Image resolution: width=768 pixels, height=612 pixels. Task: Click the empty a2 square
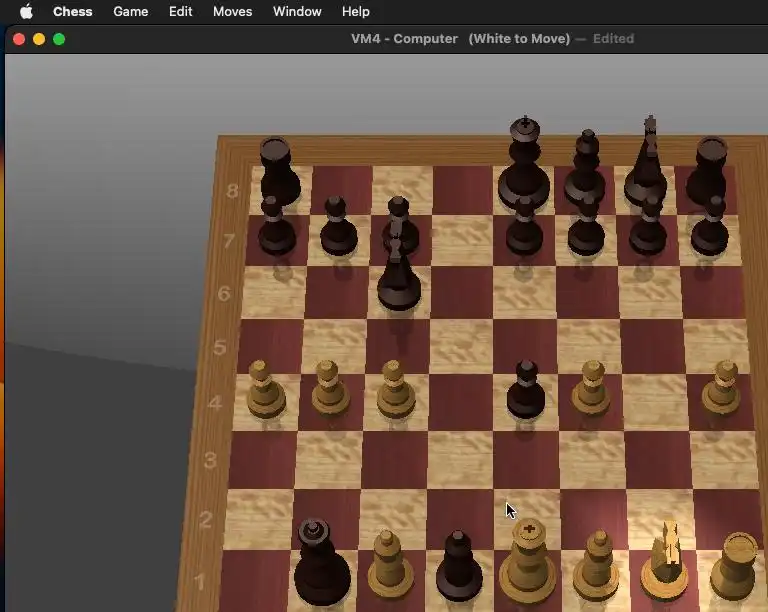(259, 519)
